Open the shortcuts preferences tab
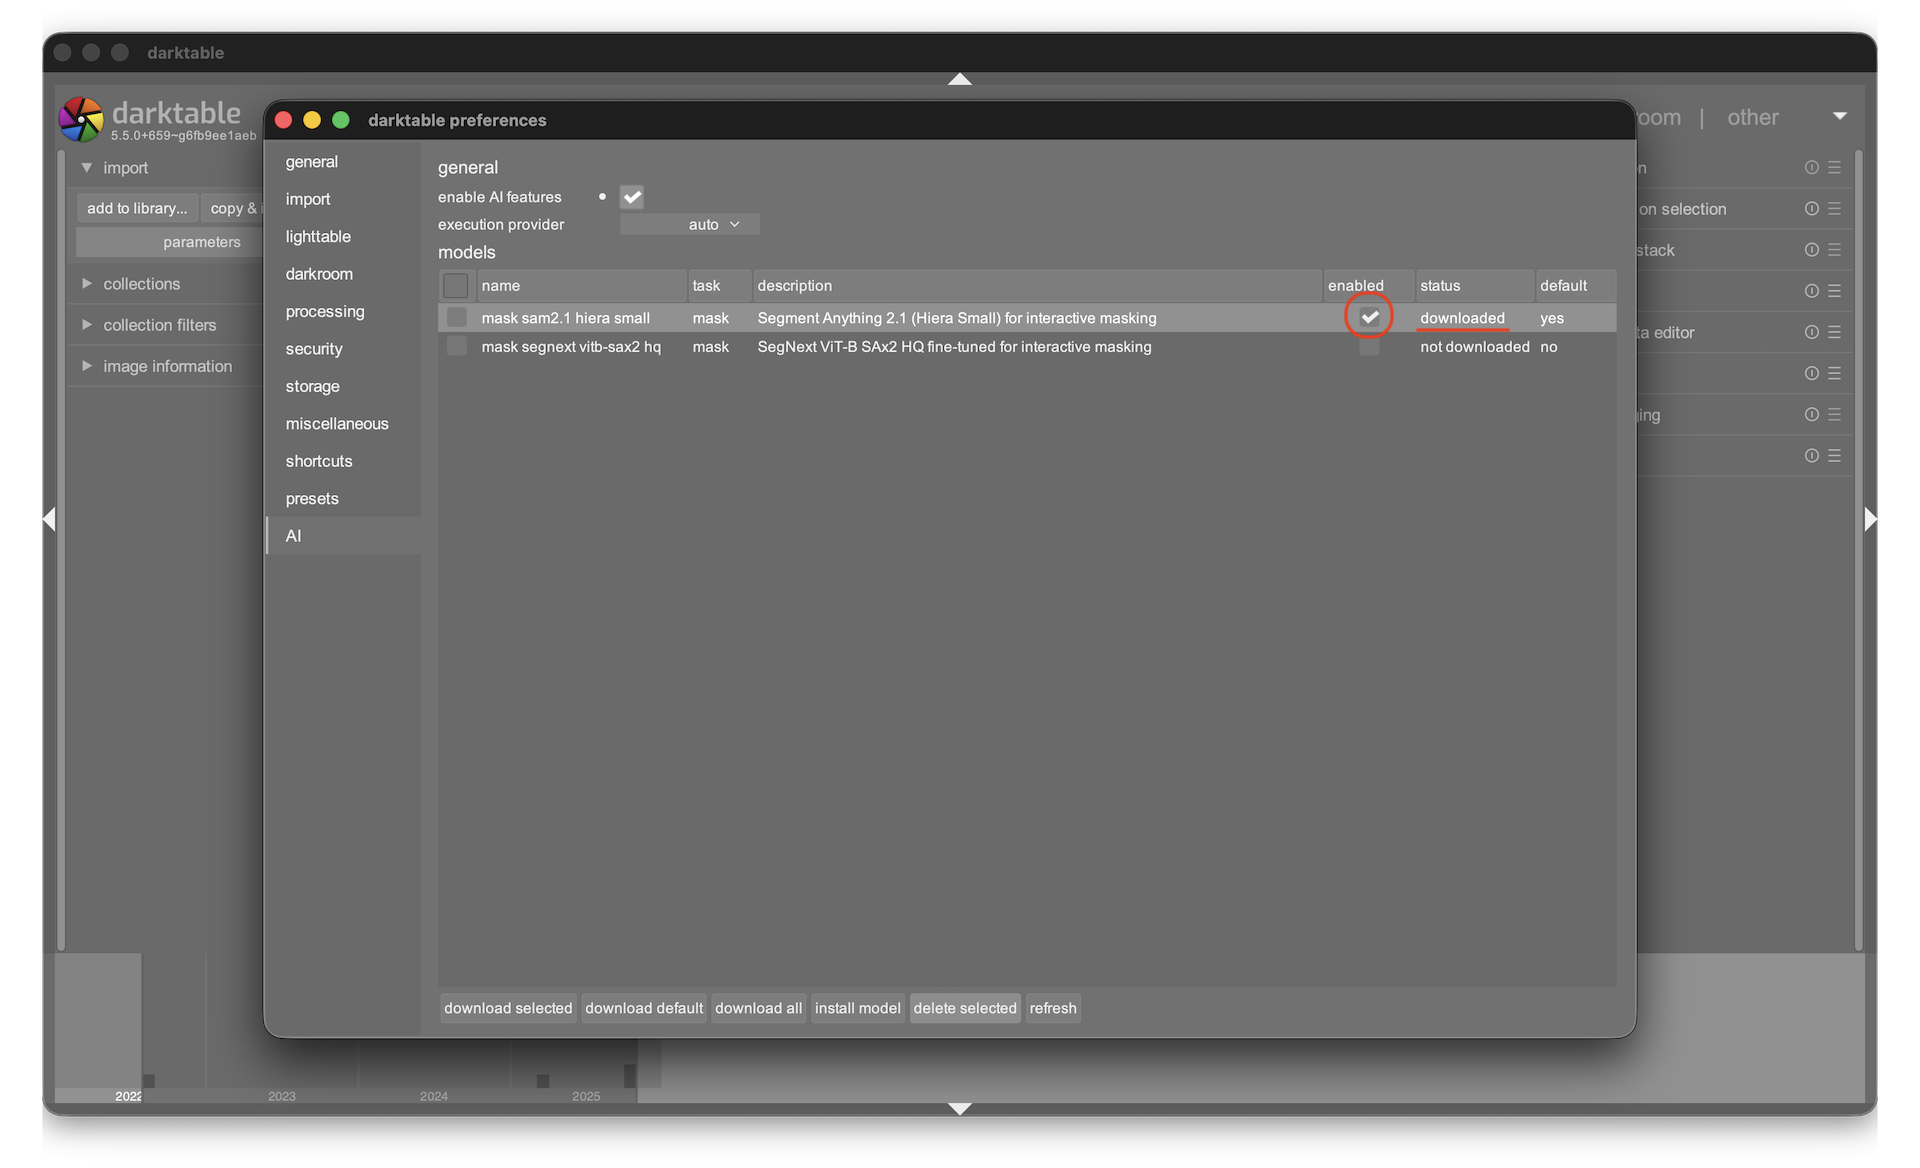The width and height of the screenshot is (1920, 1168). click(319, 461)
